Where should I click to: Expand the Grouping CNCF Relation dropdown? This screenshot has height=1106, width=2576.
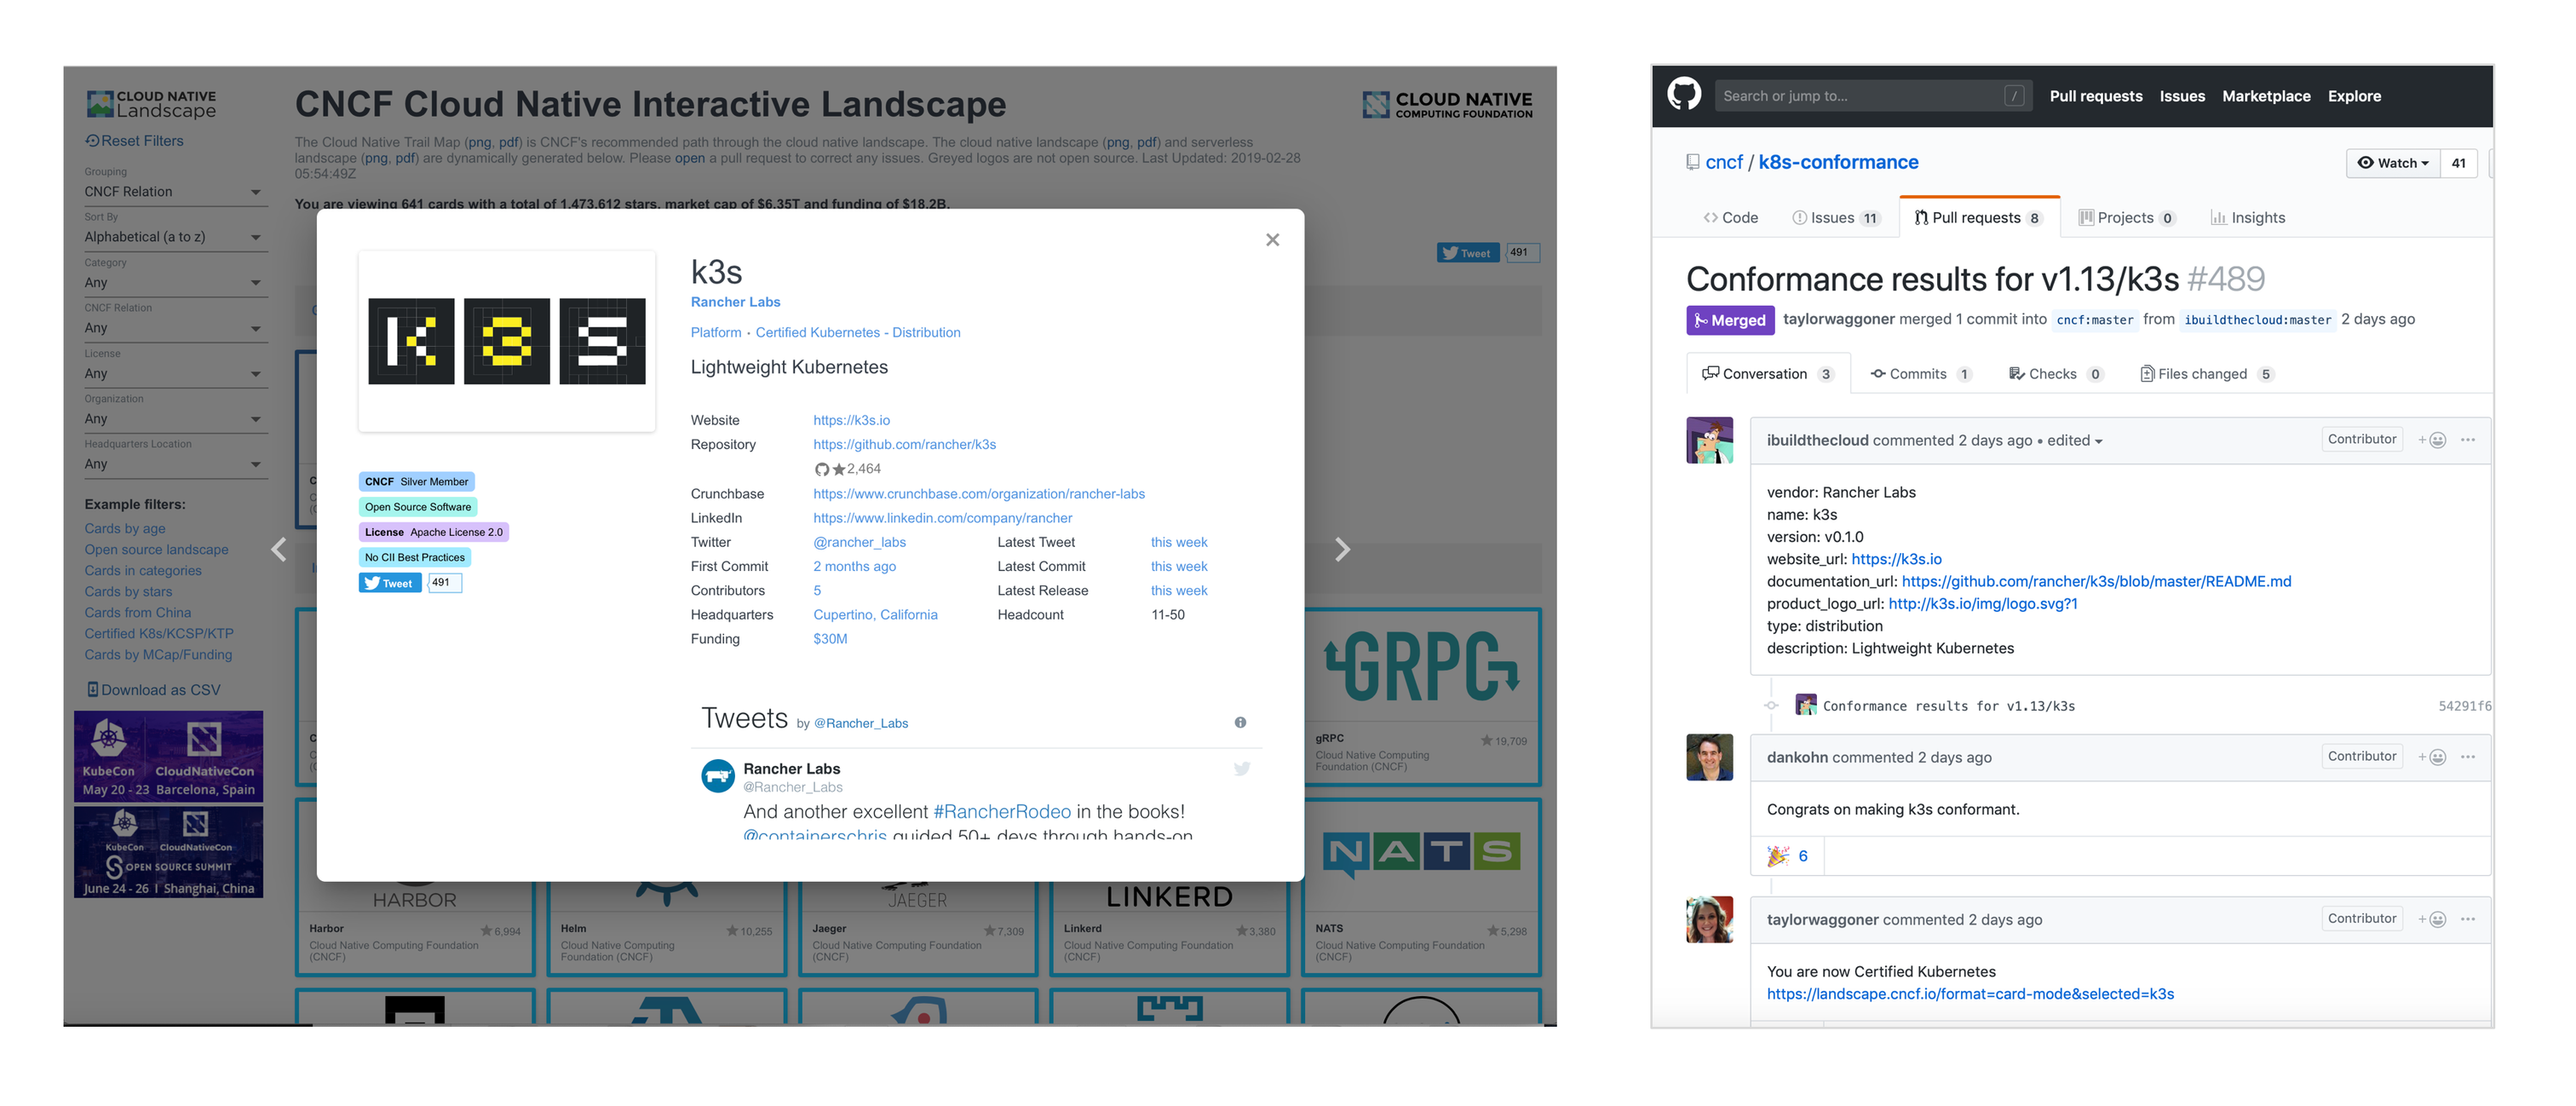point(172,192)
